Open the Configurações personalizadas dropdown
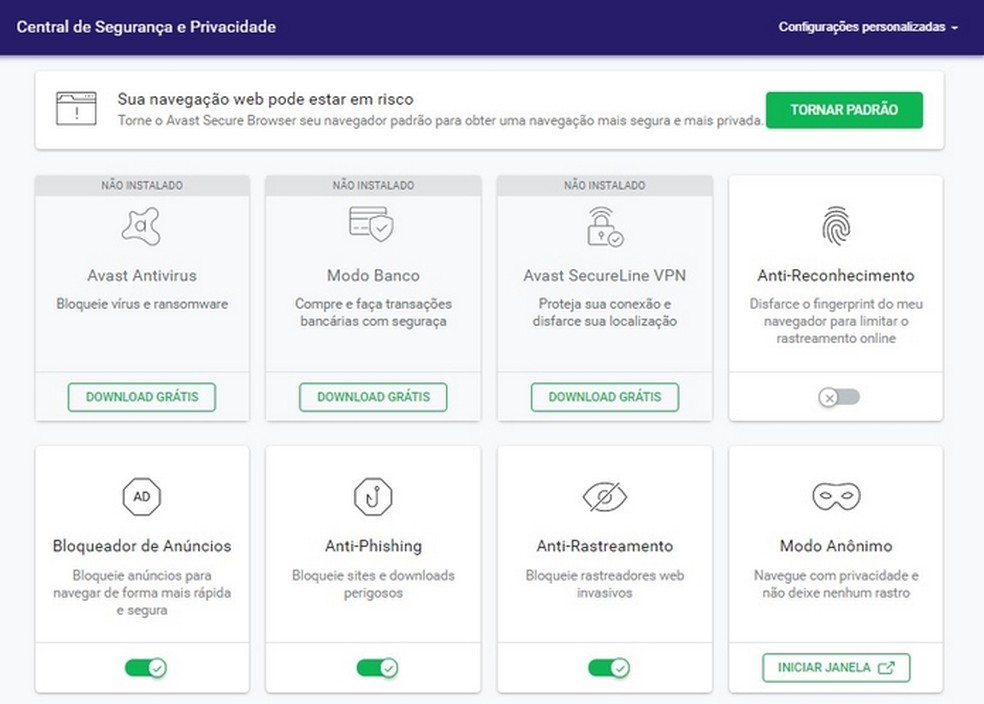 (867, 28)
